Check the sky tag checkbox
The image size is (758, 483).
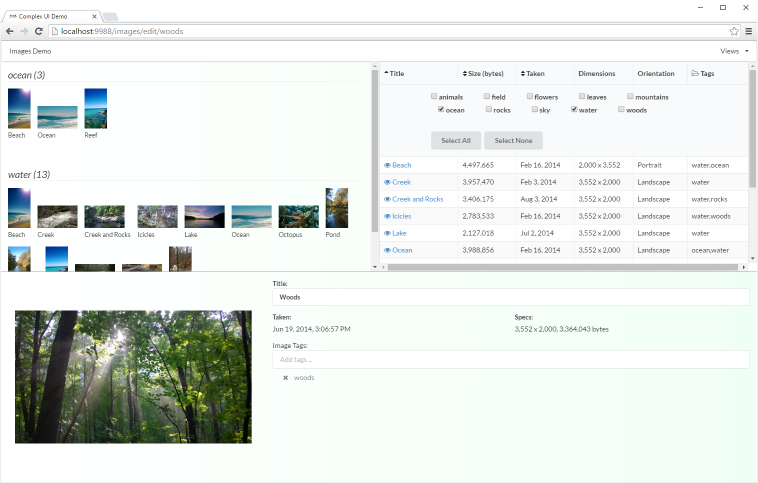click(x=535, y=109)
